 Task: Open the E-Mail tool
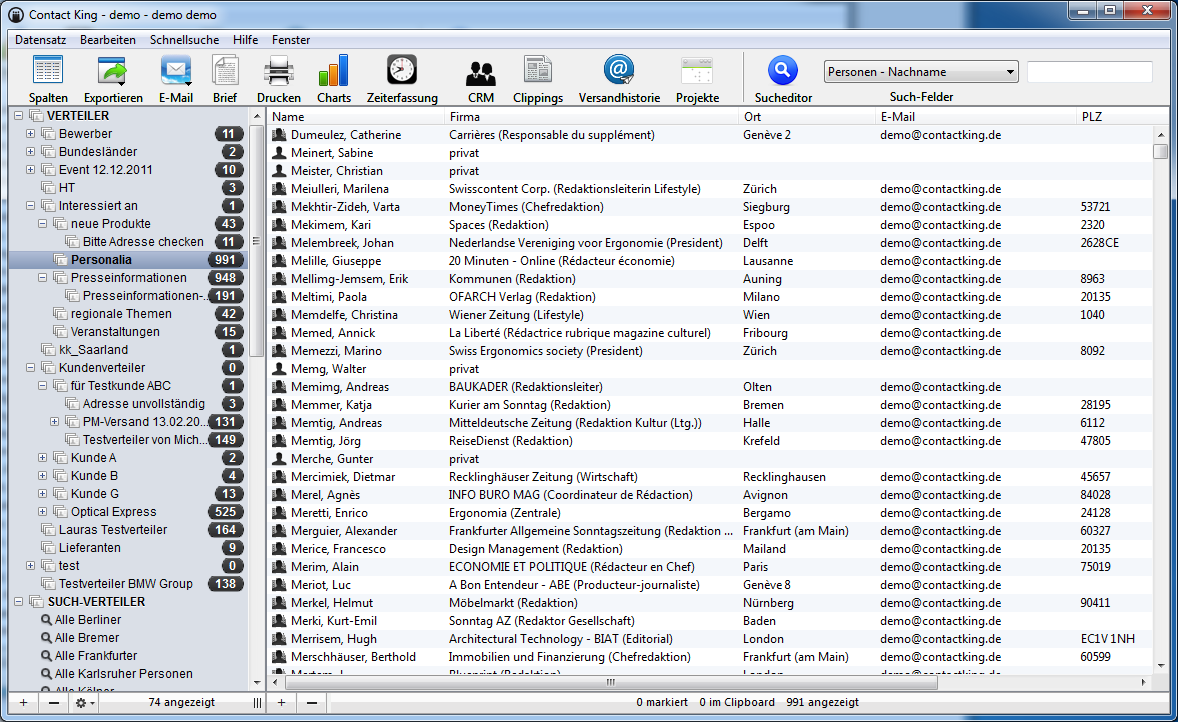[176, 78]
